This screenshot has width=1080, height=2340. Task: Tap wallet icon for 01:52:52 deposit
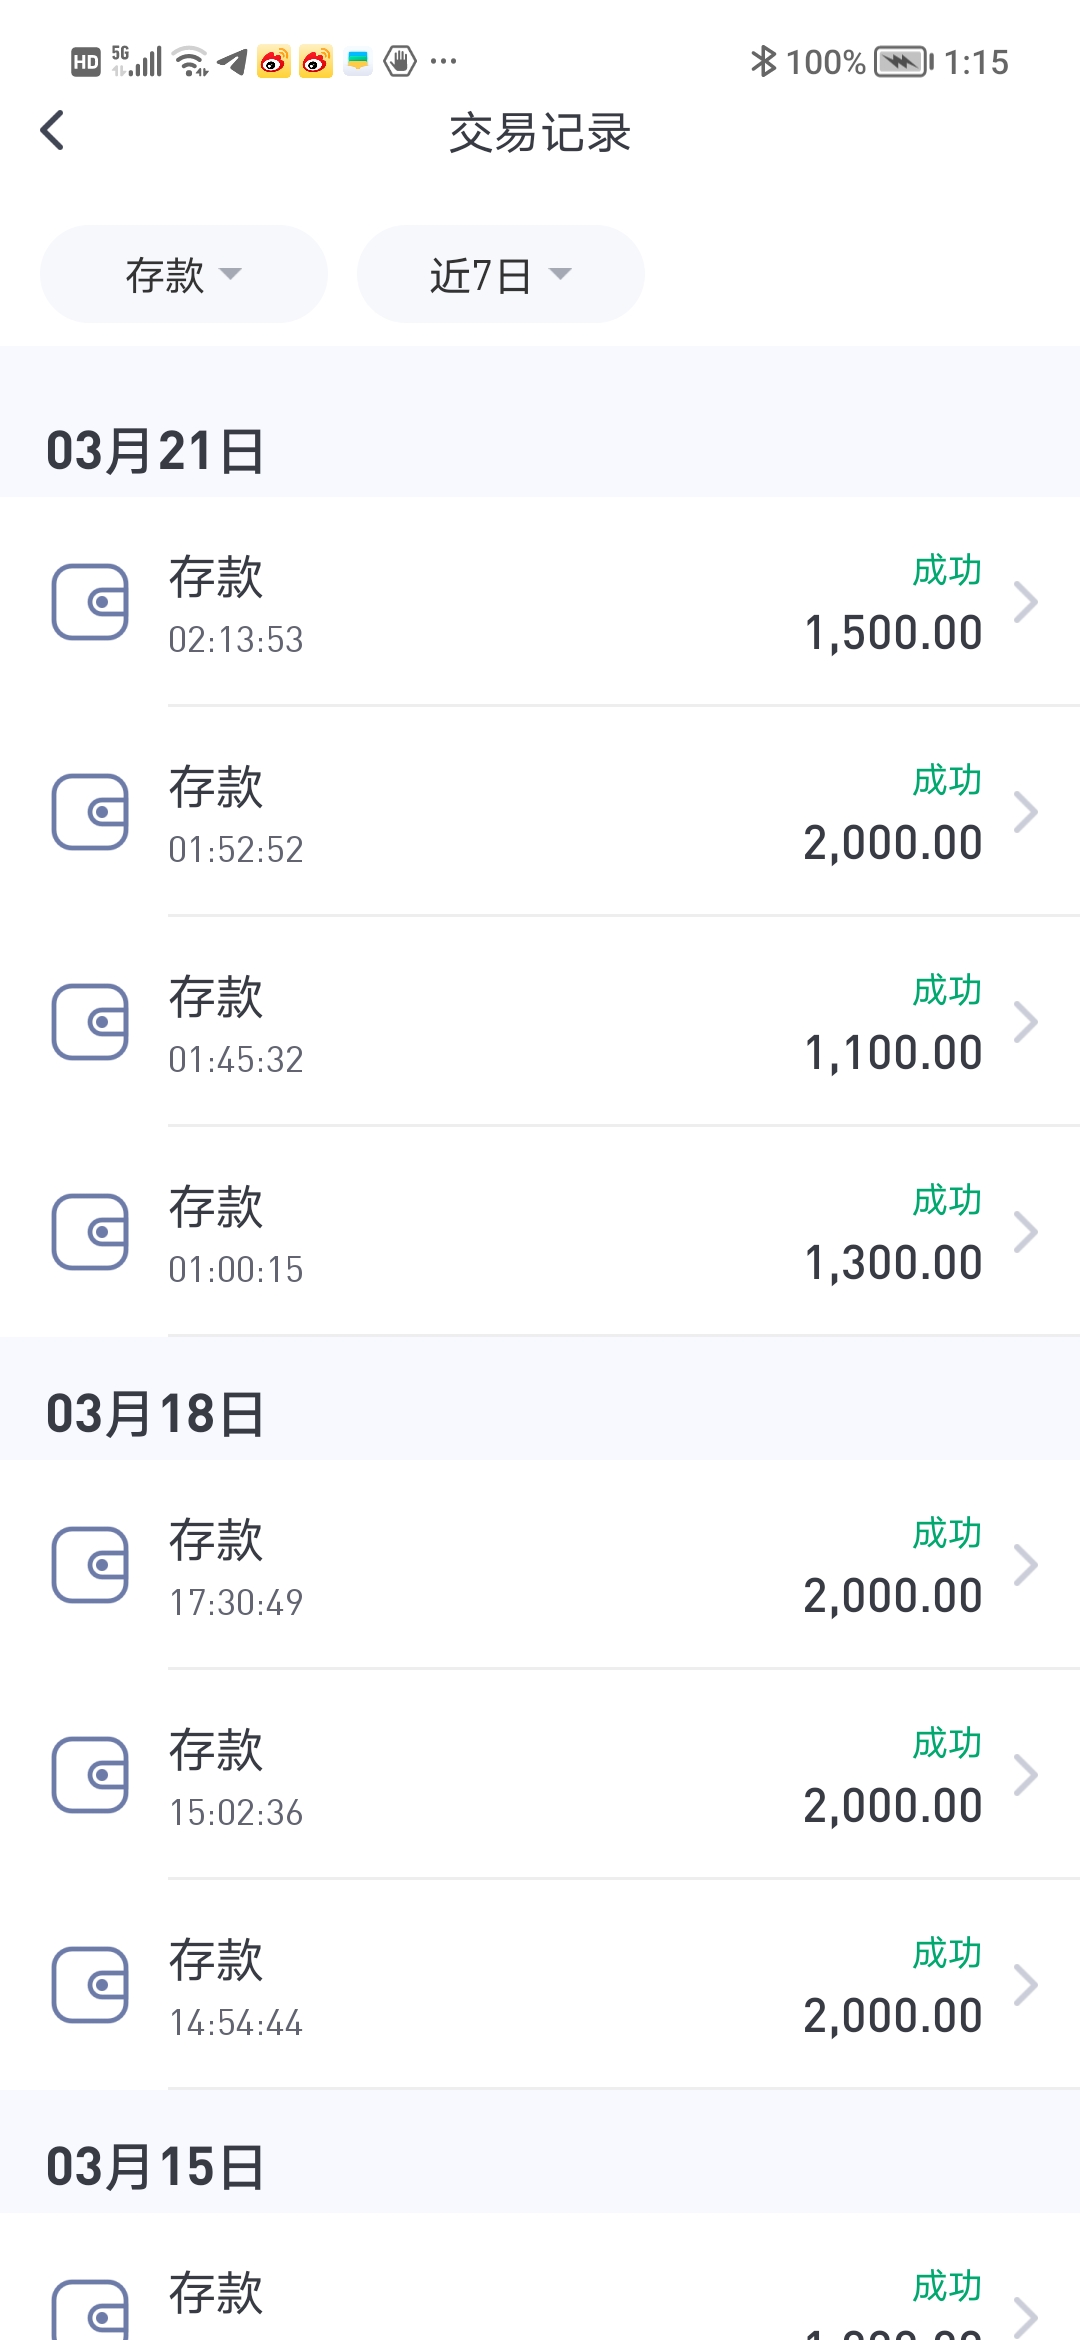click(x=90, y=812)
